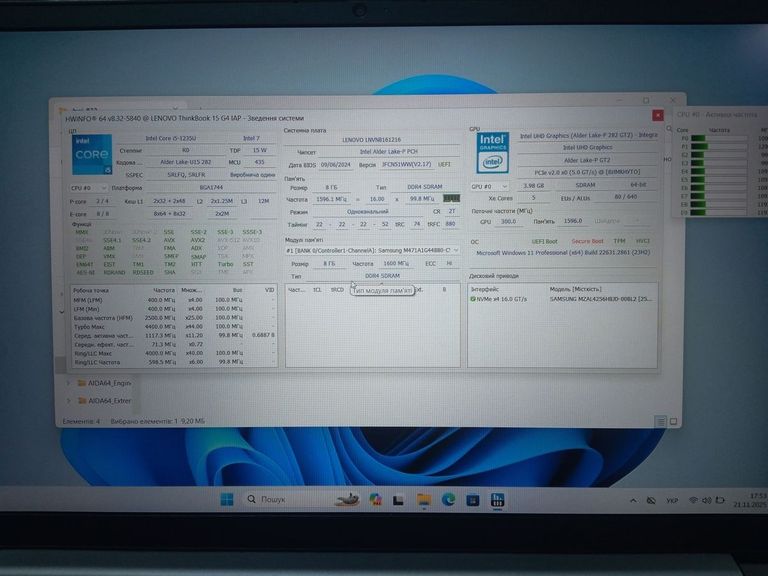Click the Intel Alder Lake-P PCH chipset field
768x576 pixels.
click(388, 152)
